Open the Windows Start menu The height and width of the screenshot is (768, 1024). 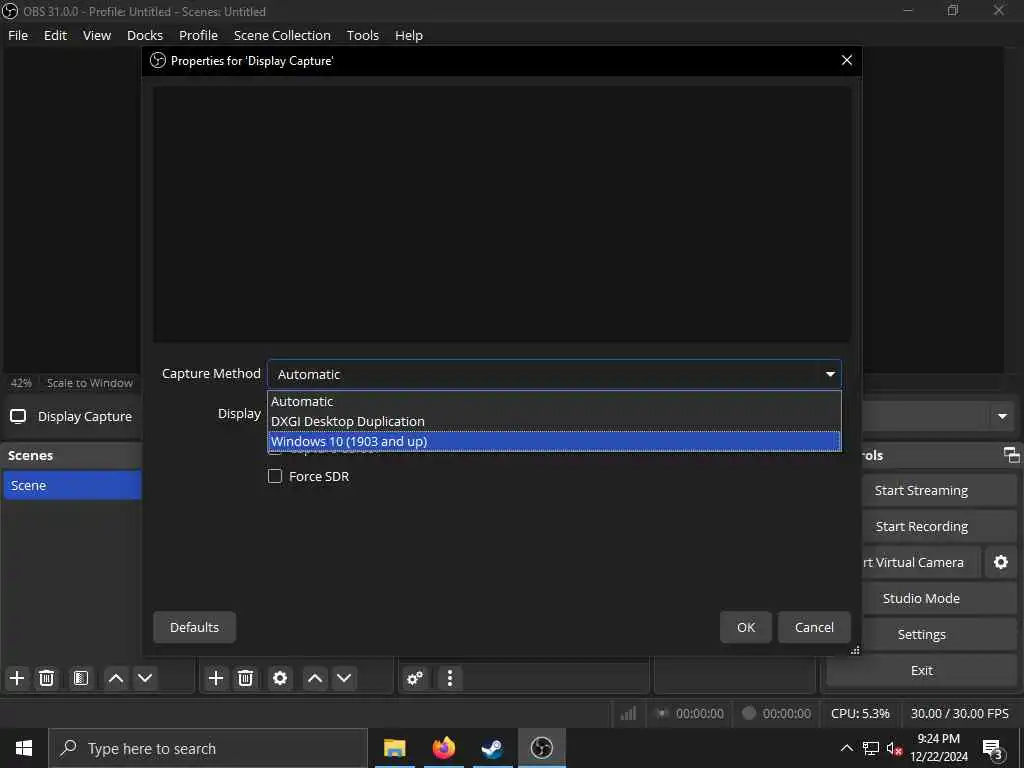(x=24, y=748)
